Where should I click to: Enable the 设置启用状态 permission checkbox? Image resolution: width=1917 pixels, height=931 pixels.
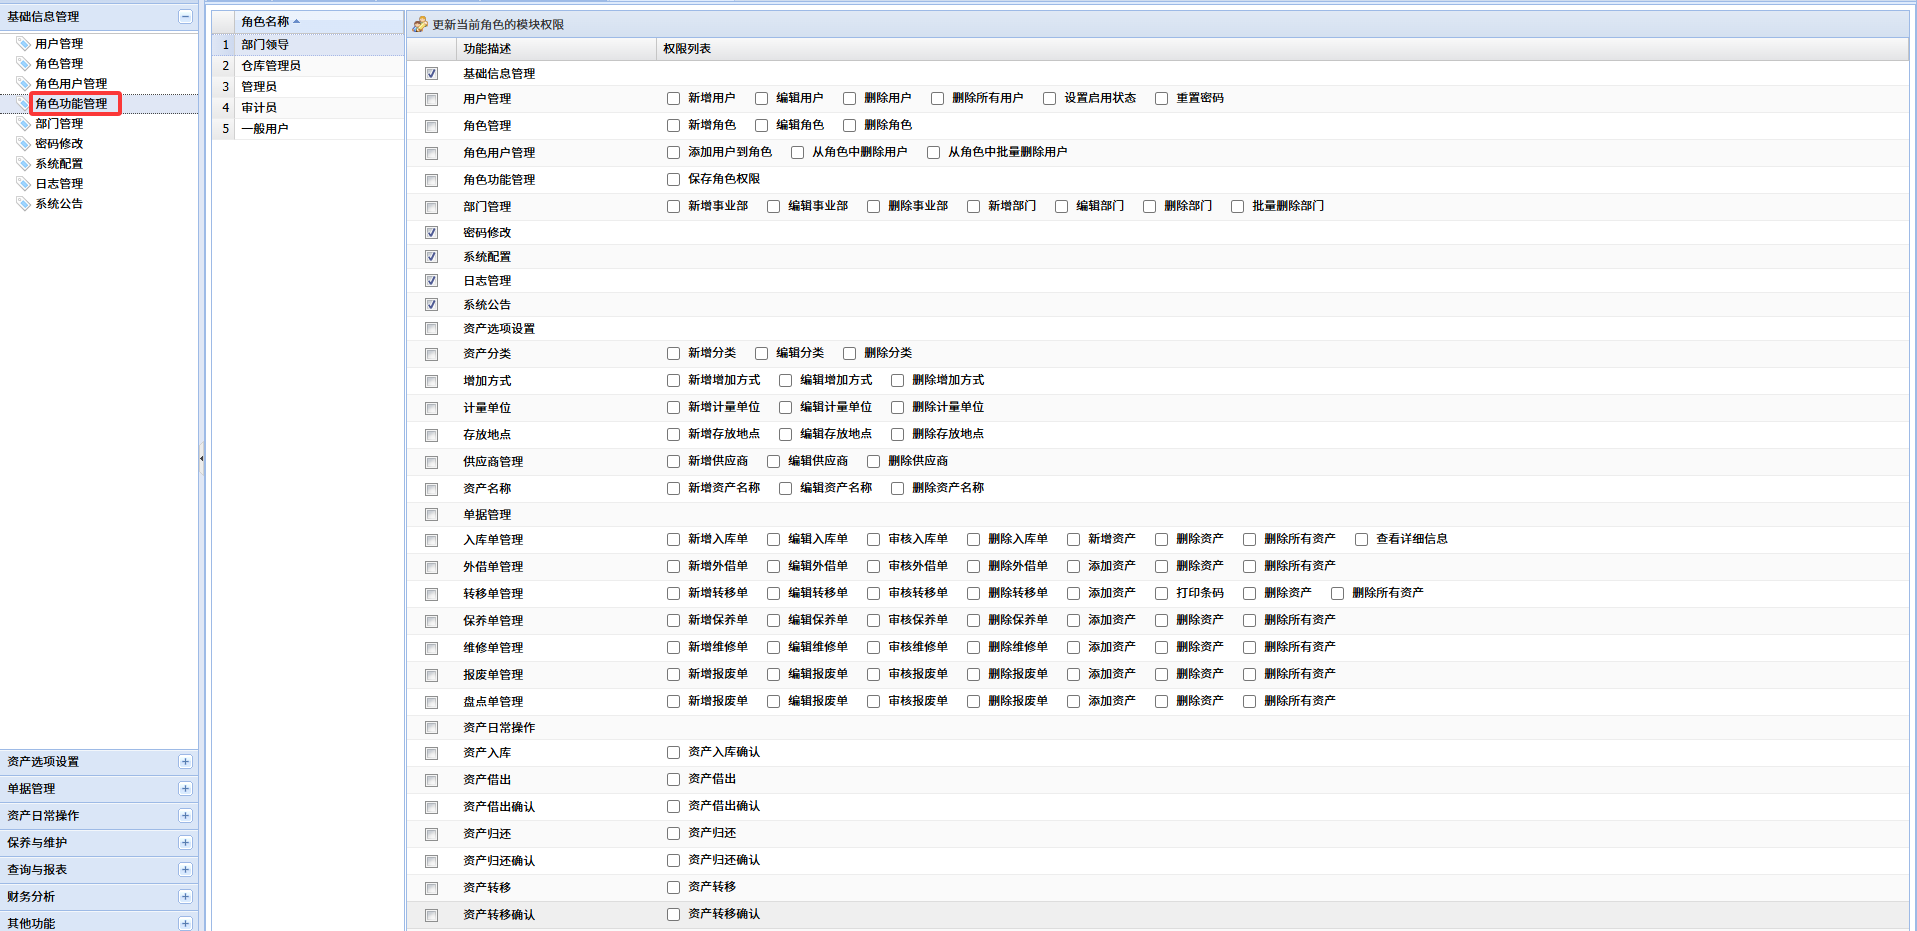pyautogui.click(x=1049, y=98)
